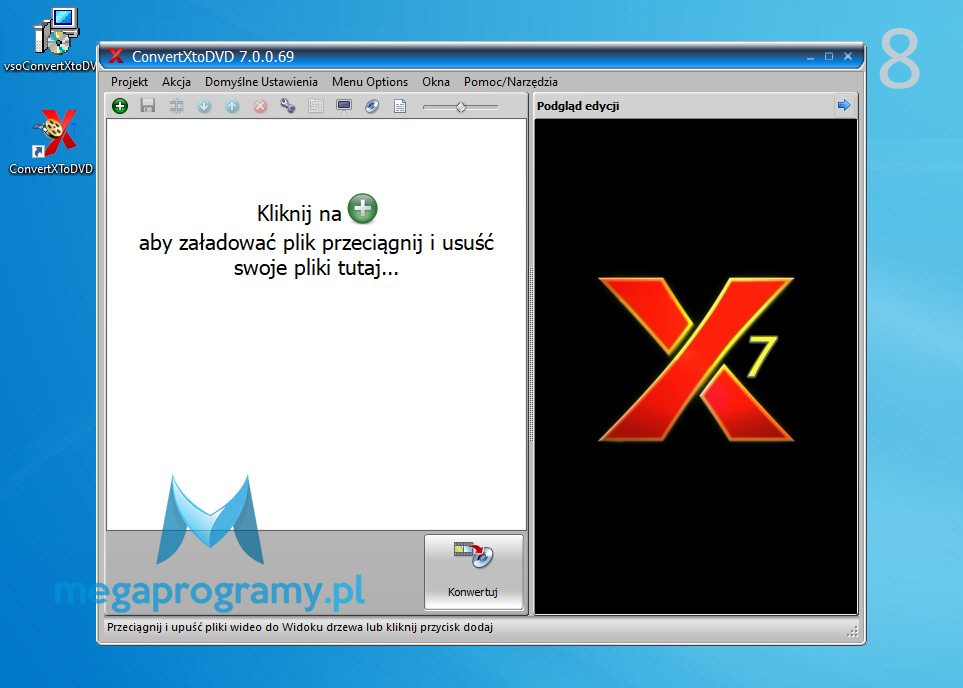Click the document log toolbar icon
This screenshot has height=688, width=963.
coord(400,106)
